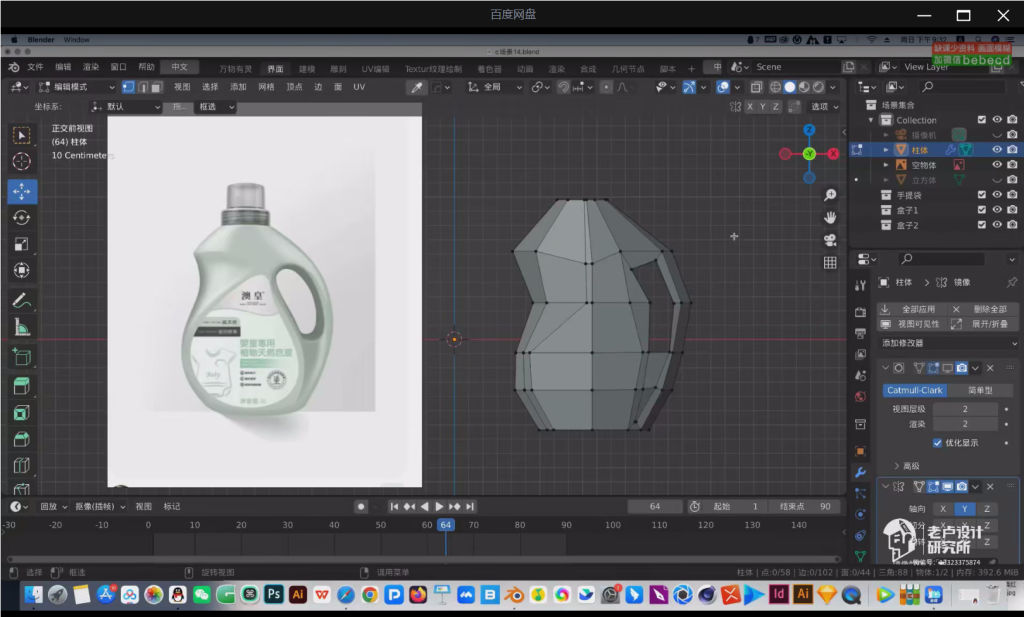Toggle visibility eye for 空物体 object
This screenshot has height=617, width=1024.
coord(997,165)
